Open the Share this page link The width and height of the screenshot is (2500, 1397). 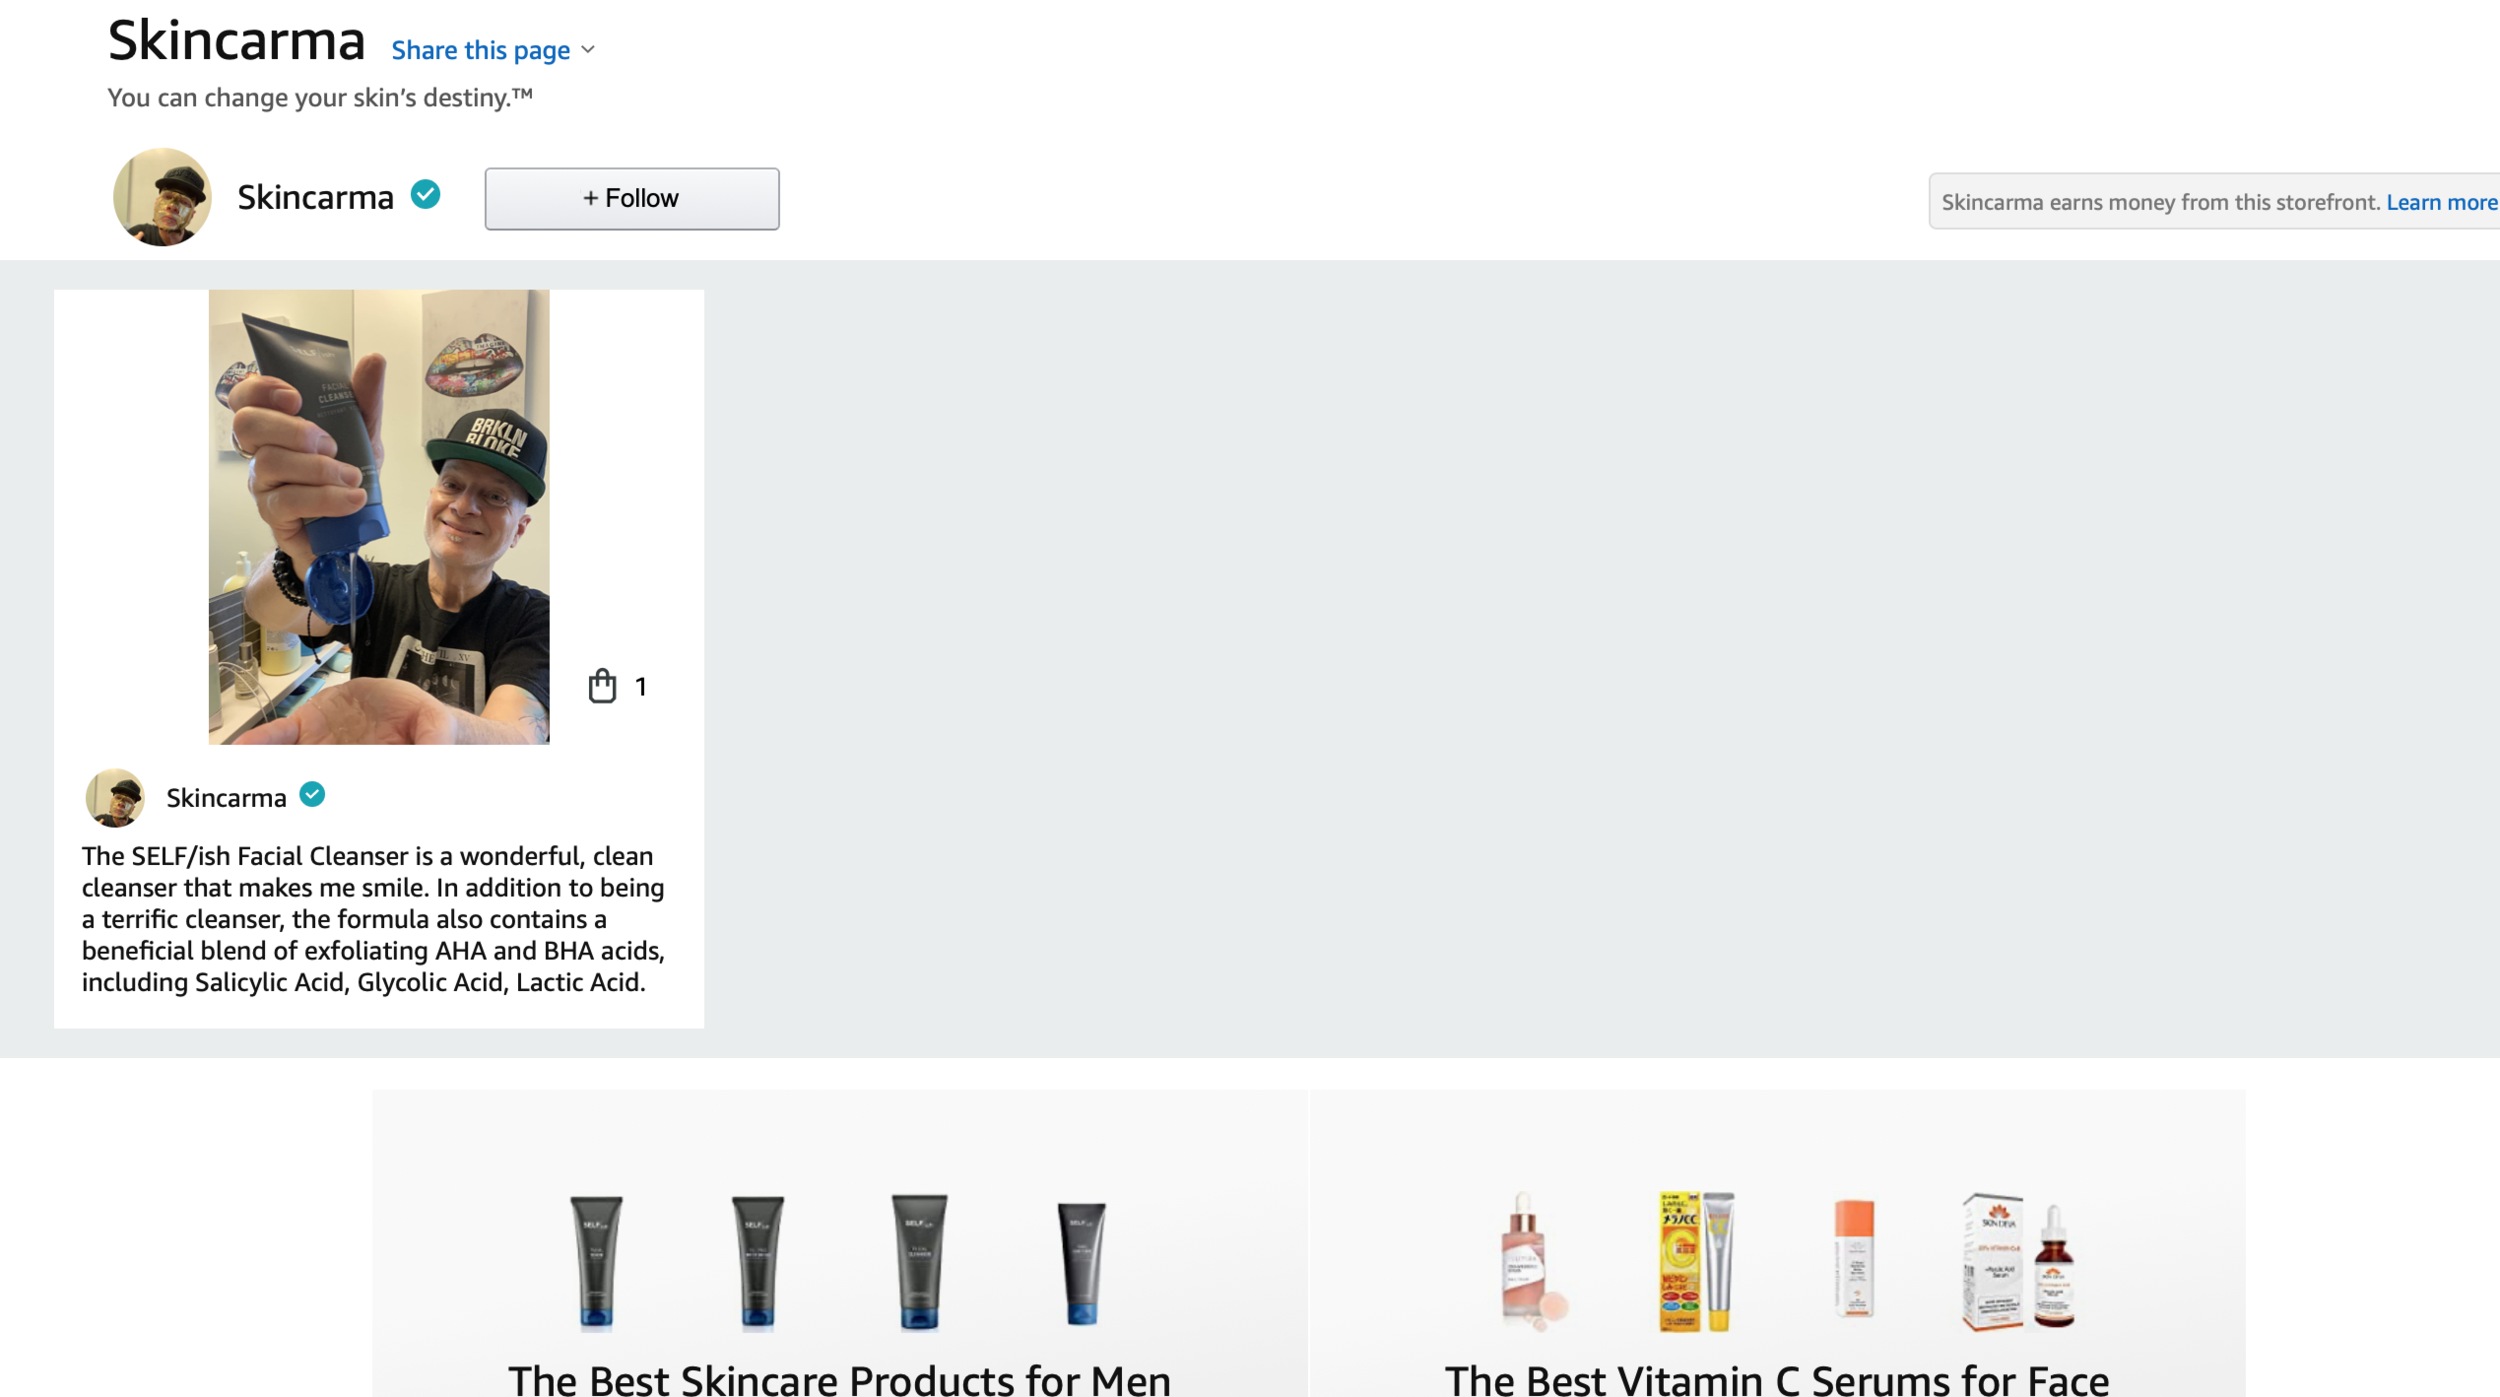tap(481, 50)
